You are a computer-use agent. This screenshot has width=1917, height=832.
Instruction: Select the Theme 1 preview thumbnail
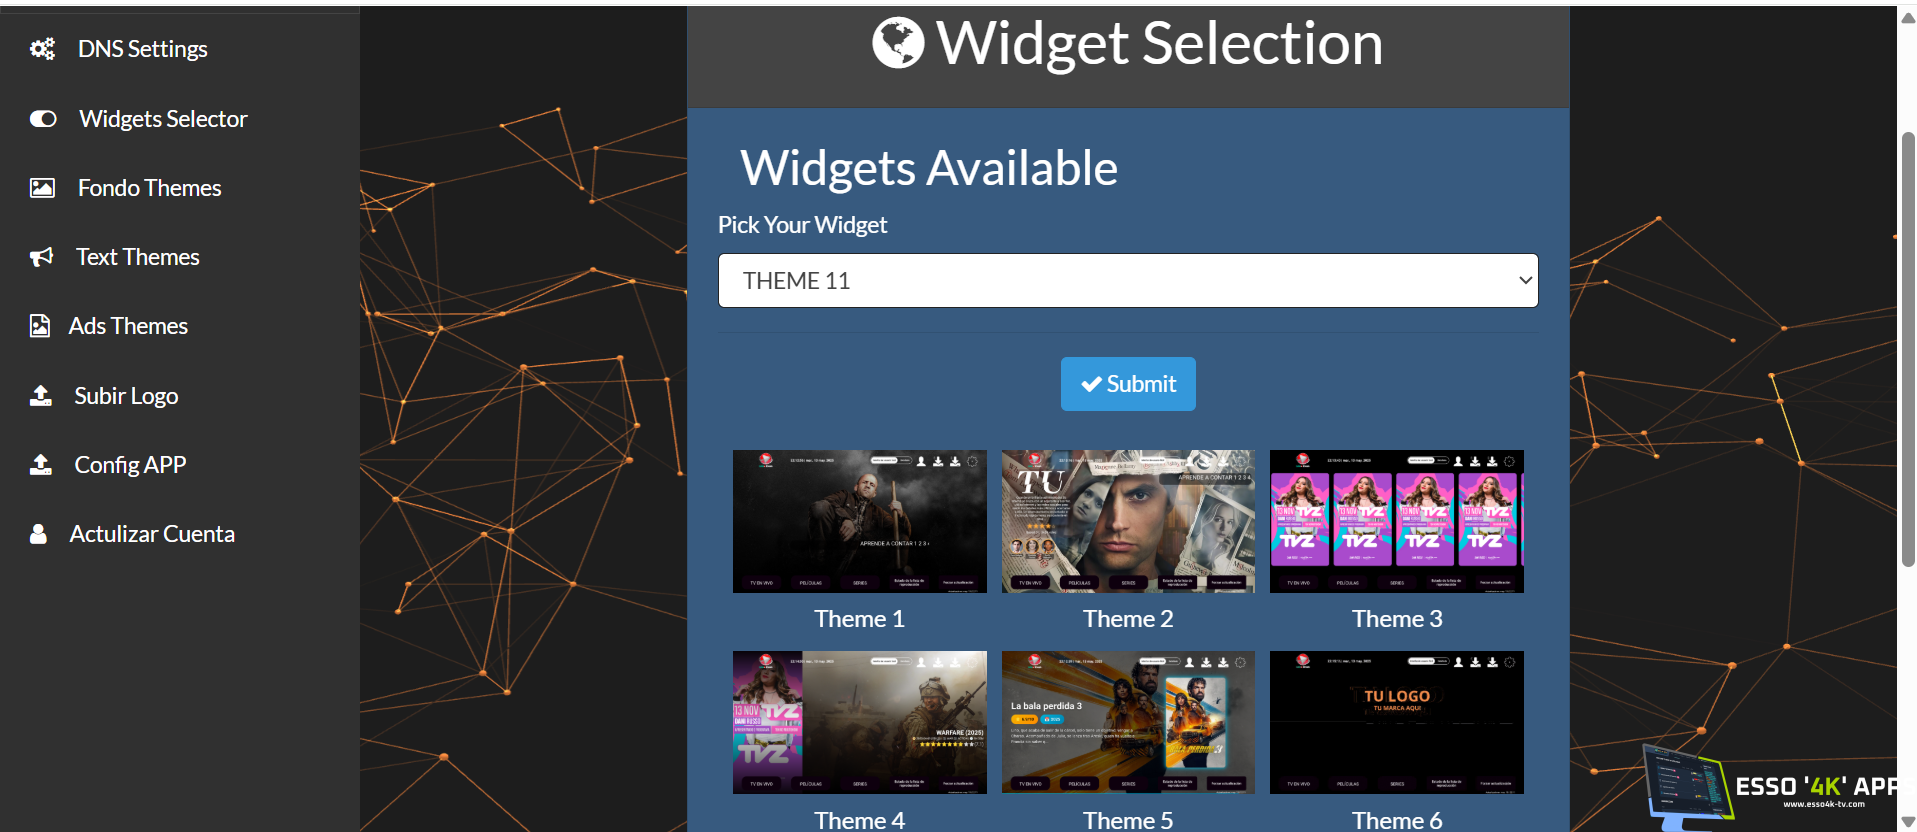click(860, 521)
